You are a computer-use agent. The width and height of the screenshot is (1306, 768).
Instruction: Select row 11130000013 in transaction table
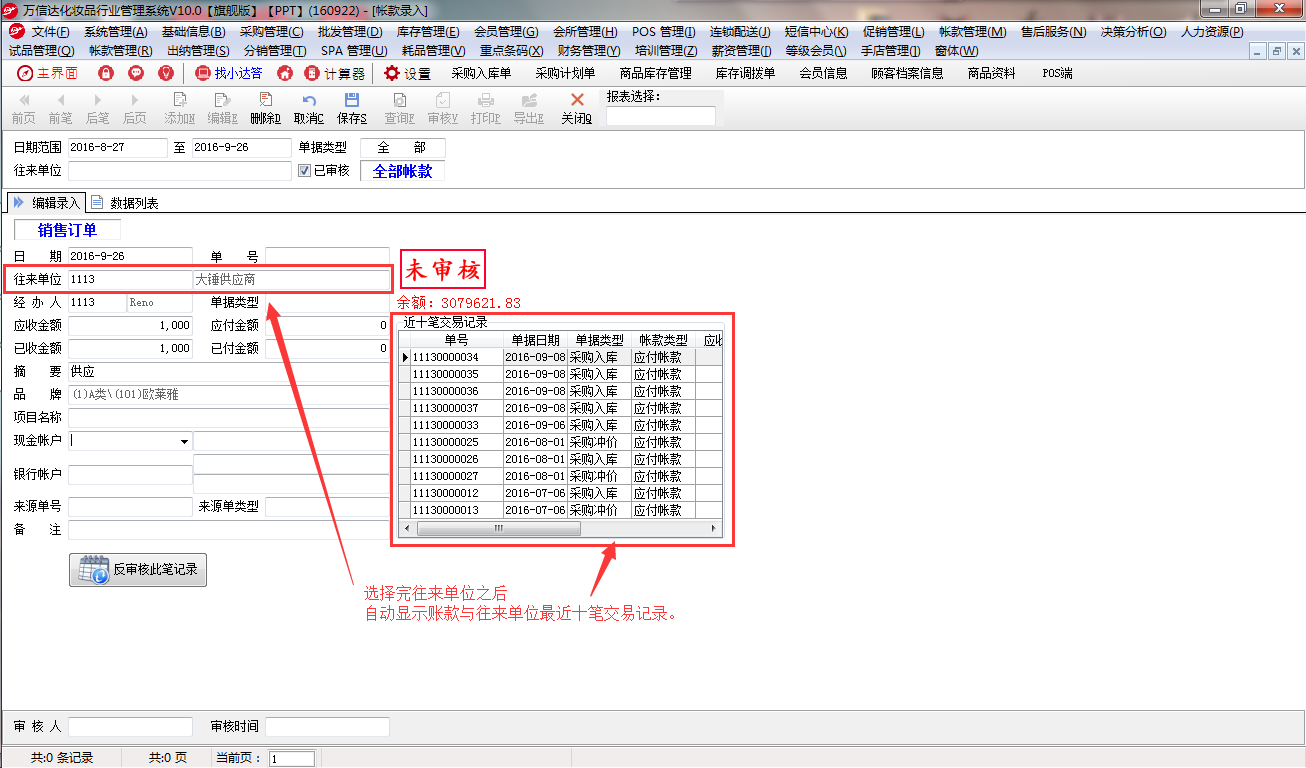click(561, 510)
